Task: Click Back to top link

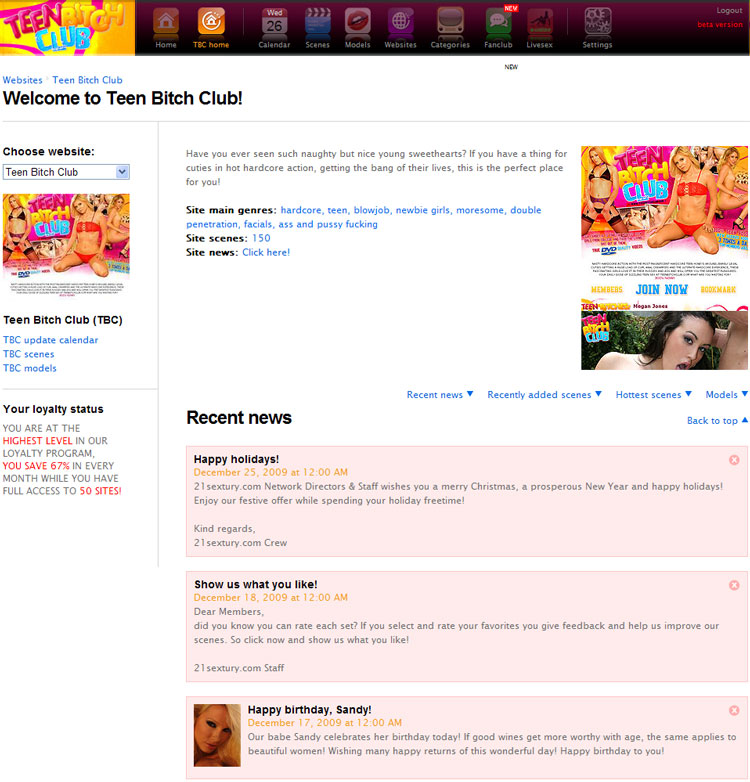Action: (x=717, y=420)
